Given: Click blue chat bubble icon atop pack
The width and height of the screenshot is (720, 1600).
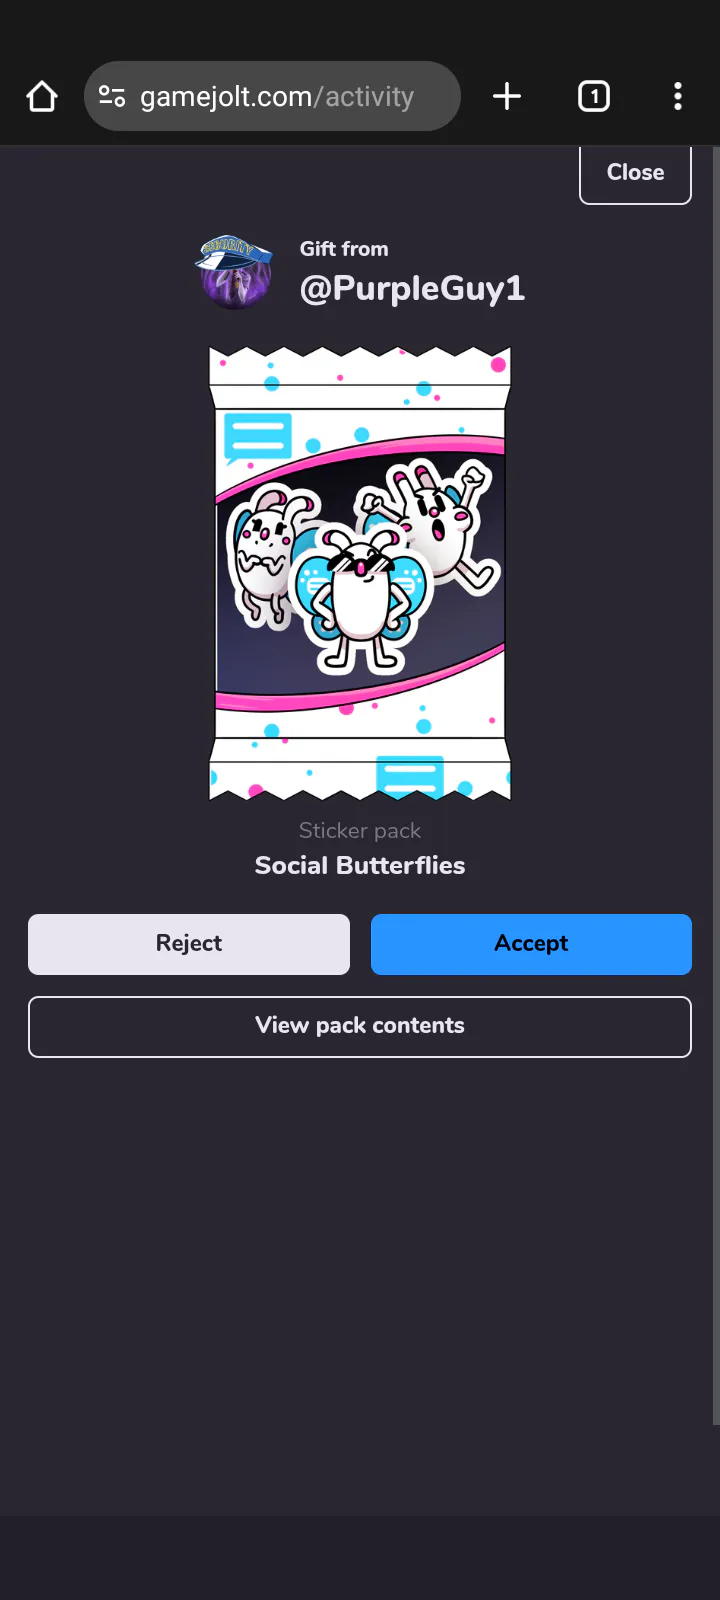Looking at the screenshot, I should [x=257, y=438].
